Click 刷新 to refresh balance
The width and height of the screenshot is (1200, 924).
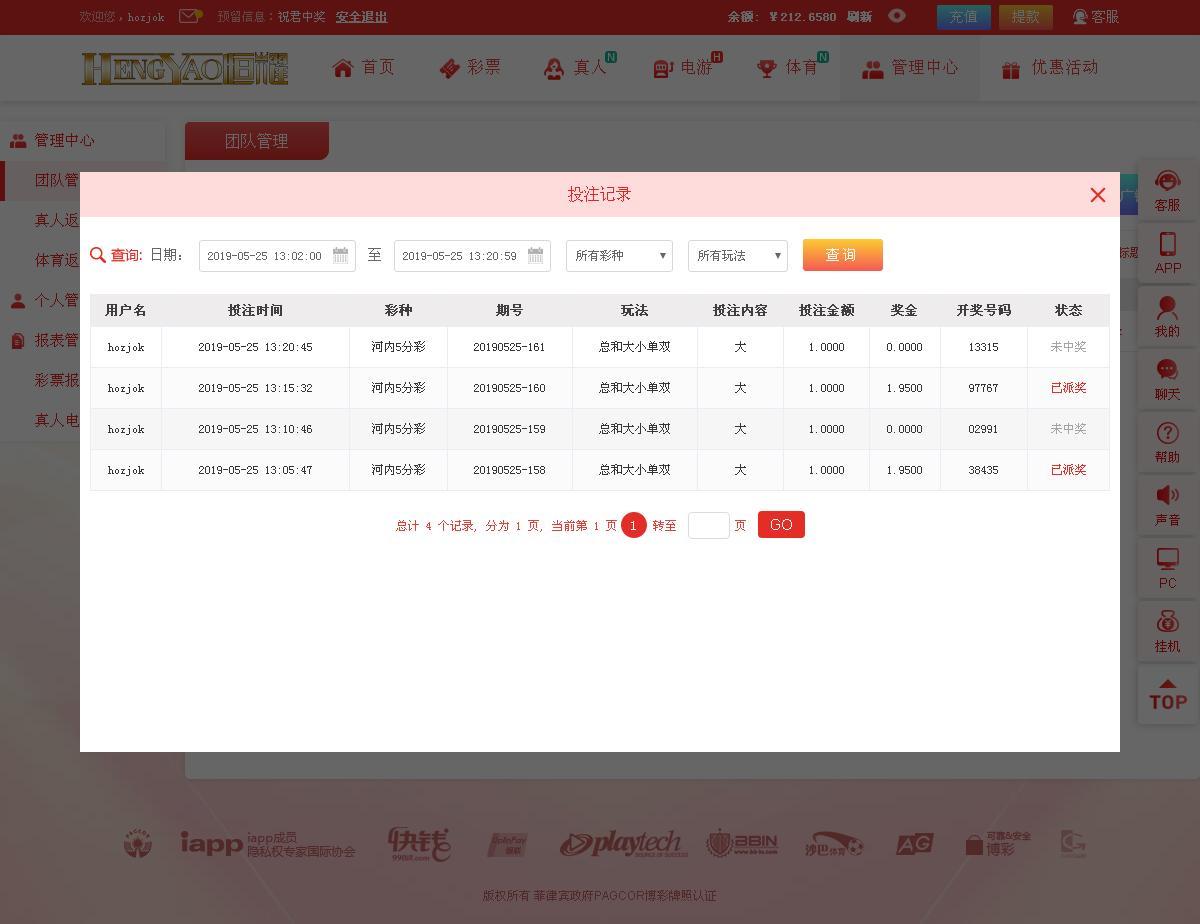(x=859, y=17)
